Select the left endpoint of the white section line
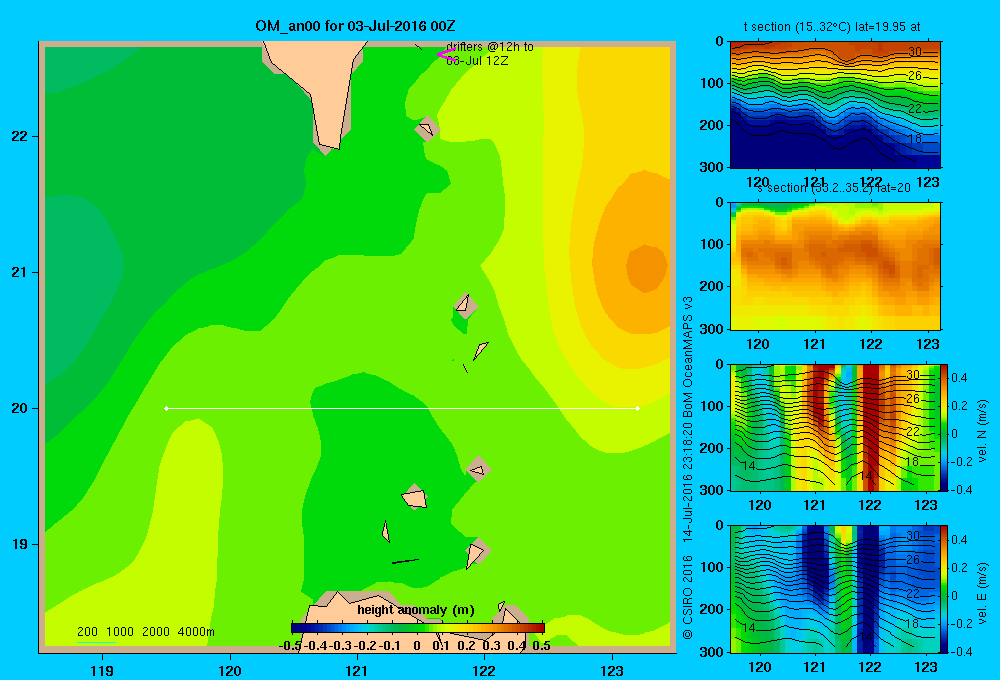 coord(166,408)
